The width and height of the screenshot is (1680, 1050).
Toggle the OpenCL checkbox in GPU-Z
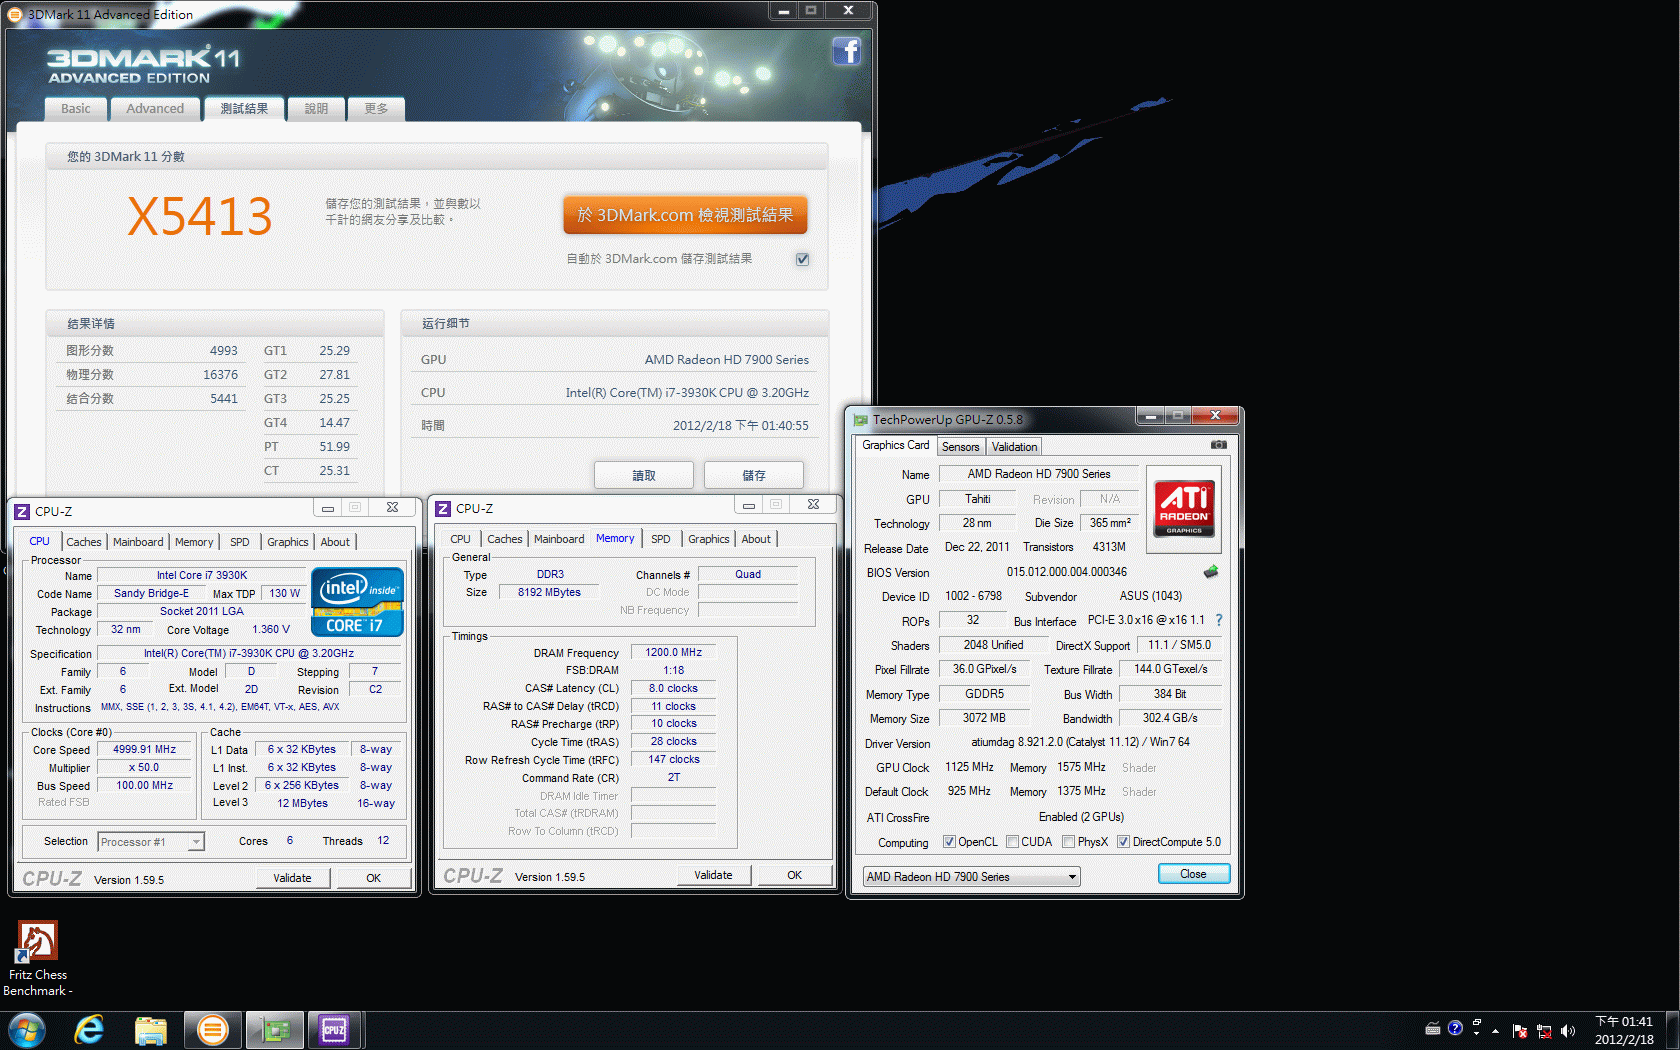click(950, 842)
